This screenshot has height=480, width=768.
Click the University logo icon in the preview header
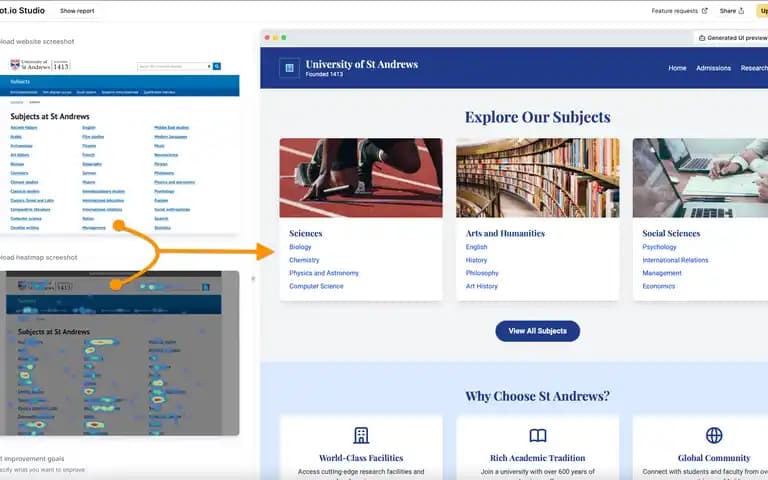coord(289,68)
